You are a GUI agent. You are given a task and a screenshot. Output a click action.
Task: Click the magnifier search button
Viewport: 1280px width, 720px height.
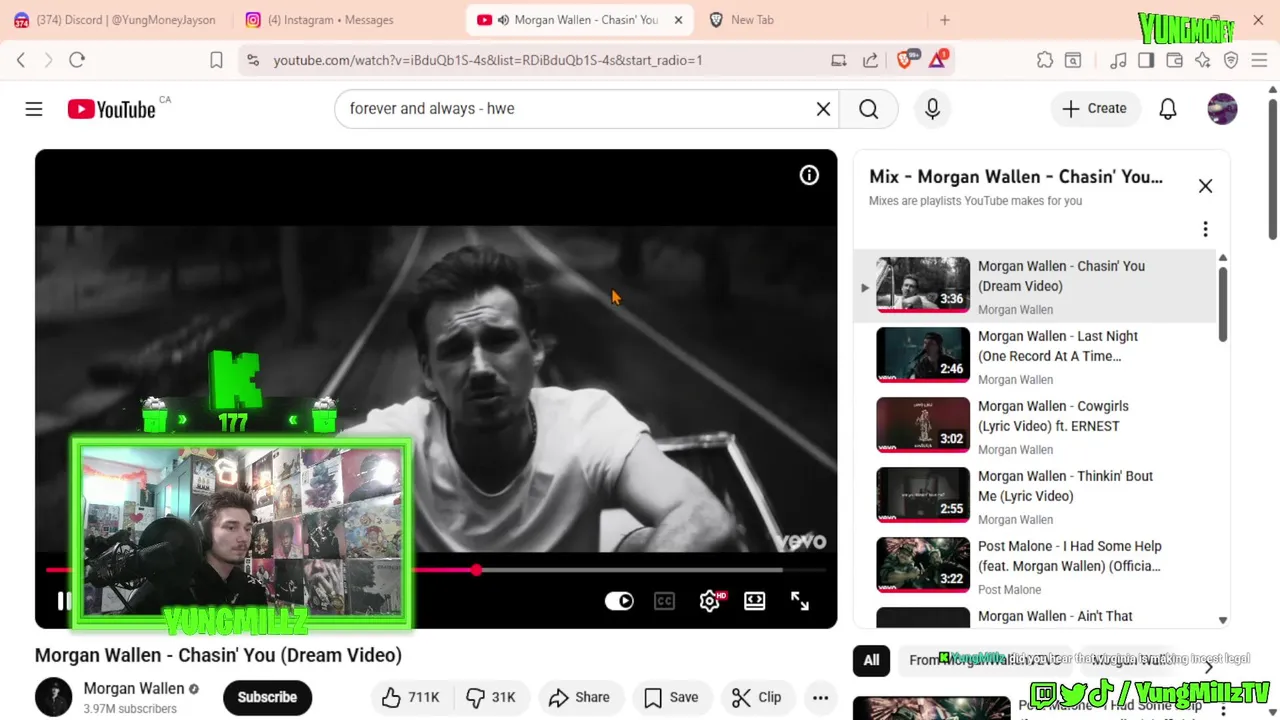click(868, 109)
